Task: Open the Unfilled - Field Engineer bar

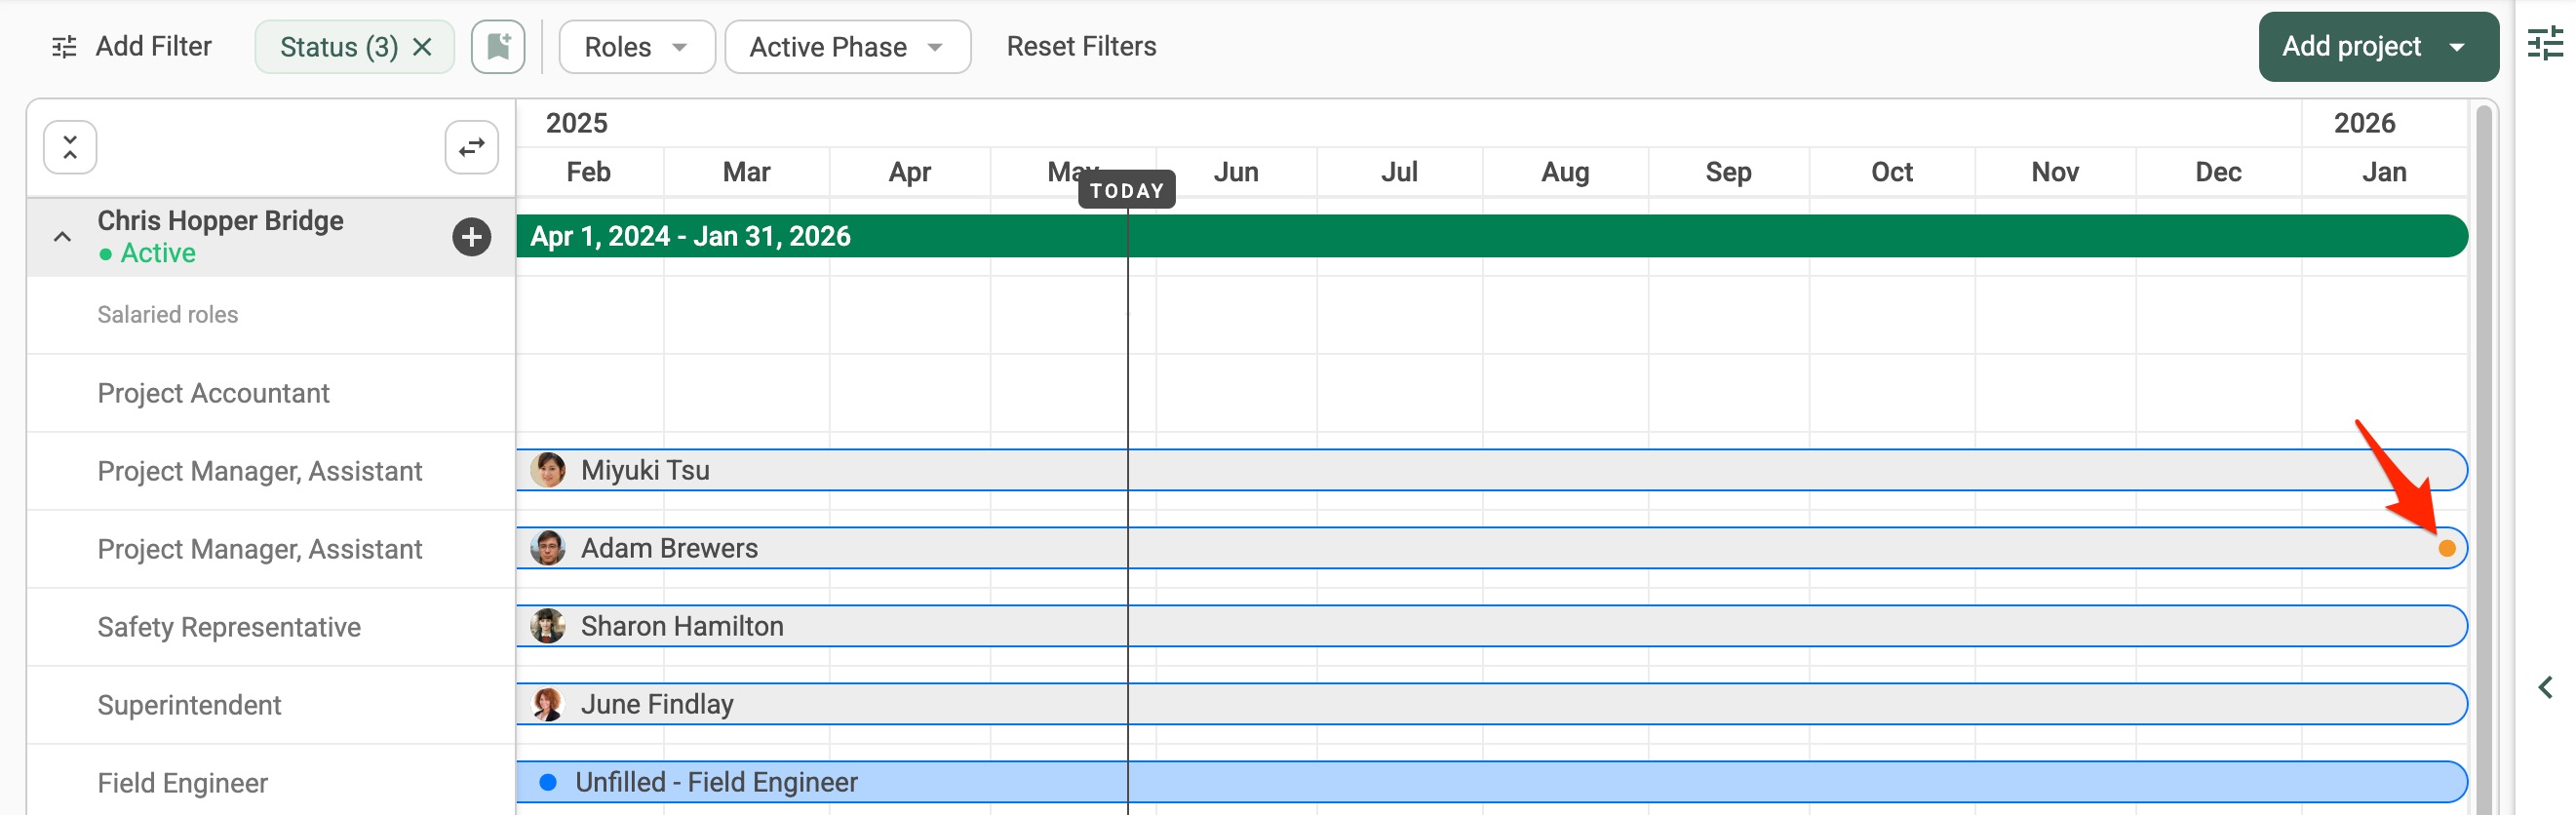Action: pos(1492,782)
